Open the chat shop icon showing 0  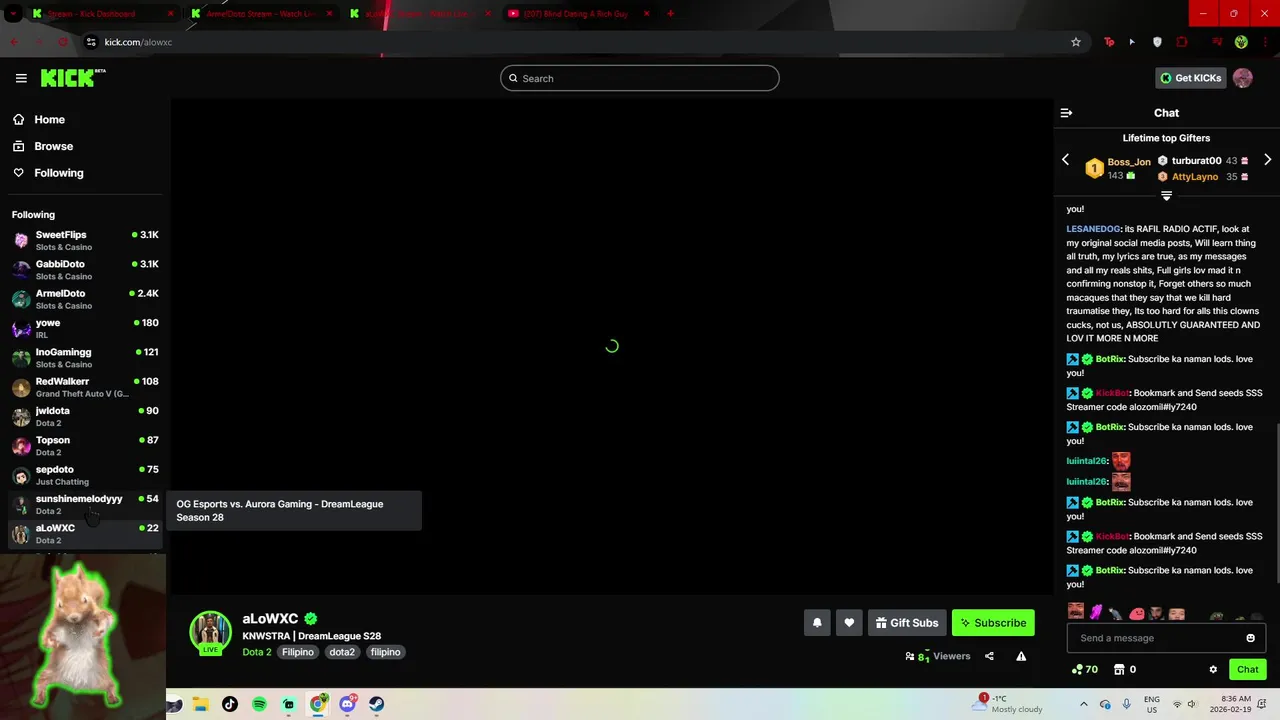click(1125, 669)
